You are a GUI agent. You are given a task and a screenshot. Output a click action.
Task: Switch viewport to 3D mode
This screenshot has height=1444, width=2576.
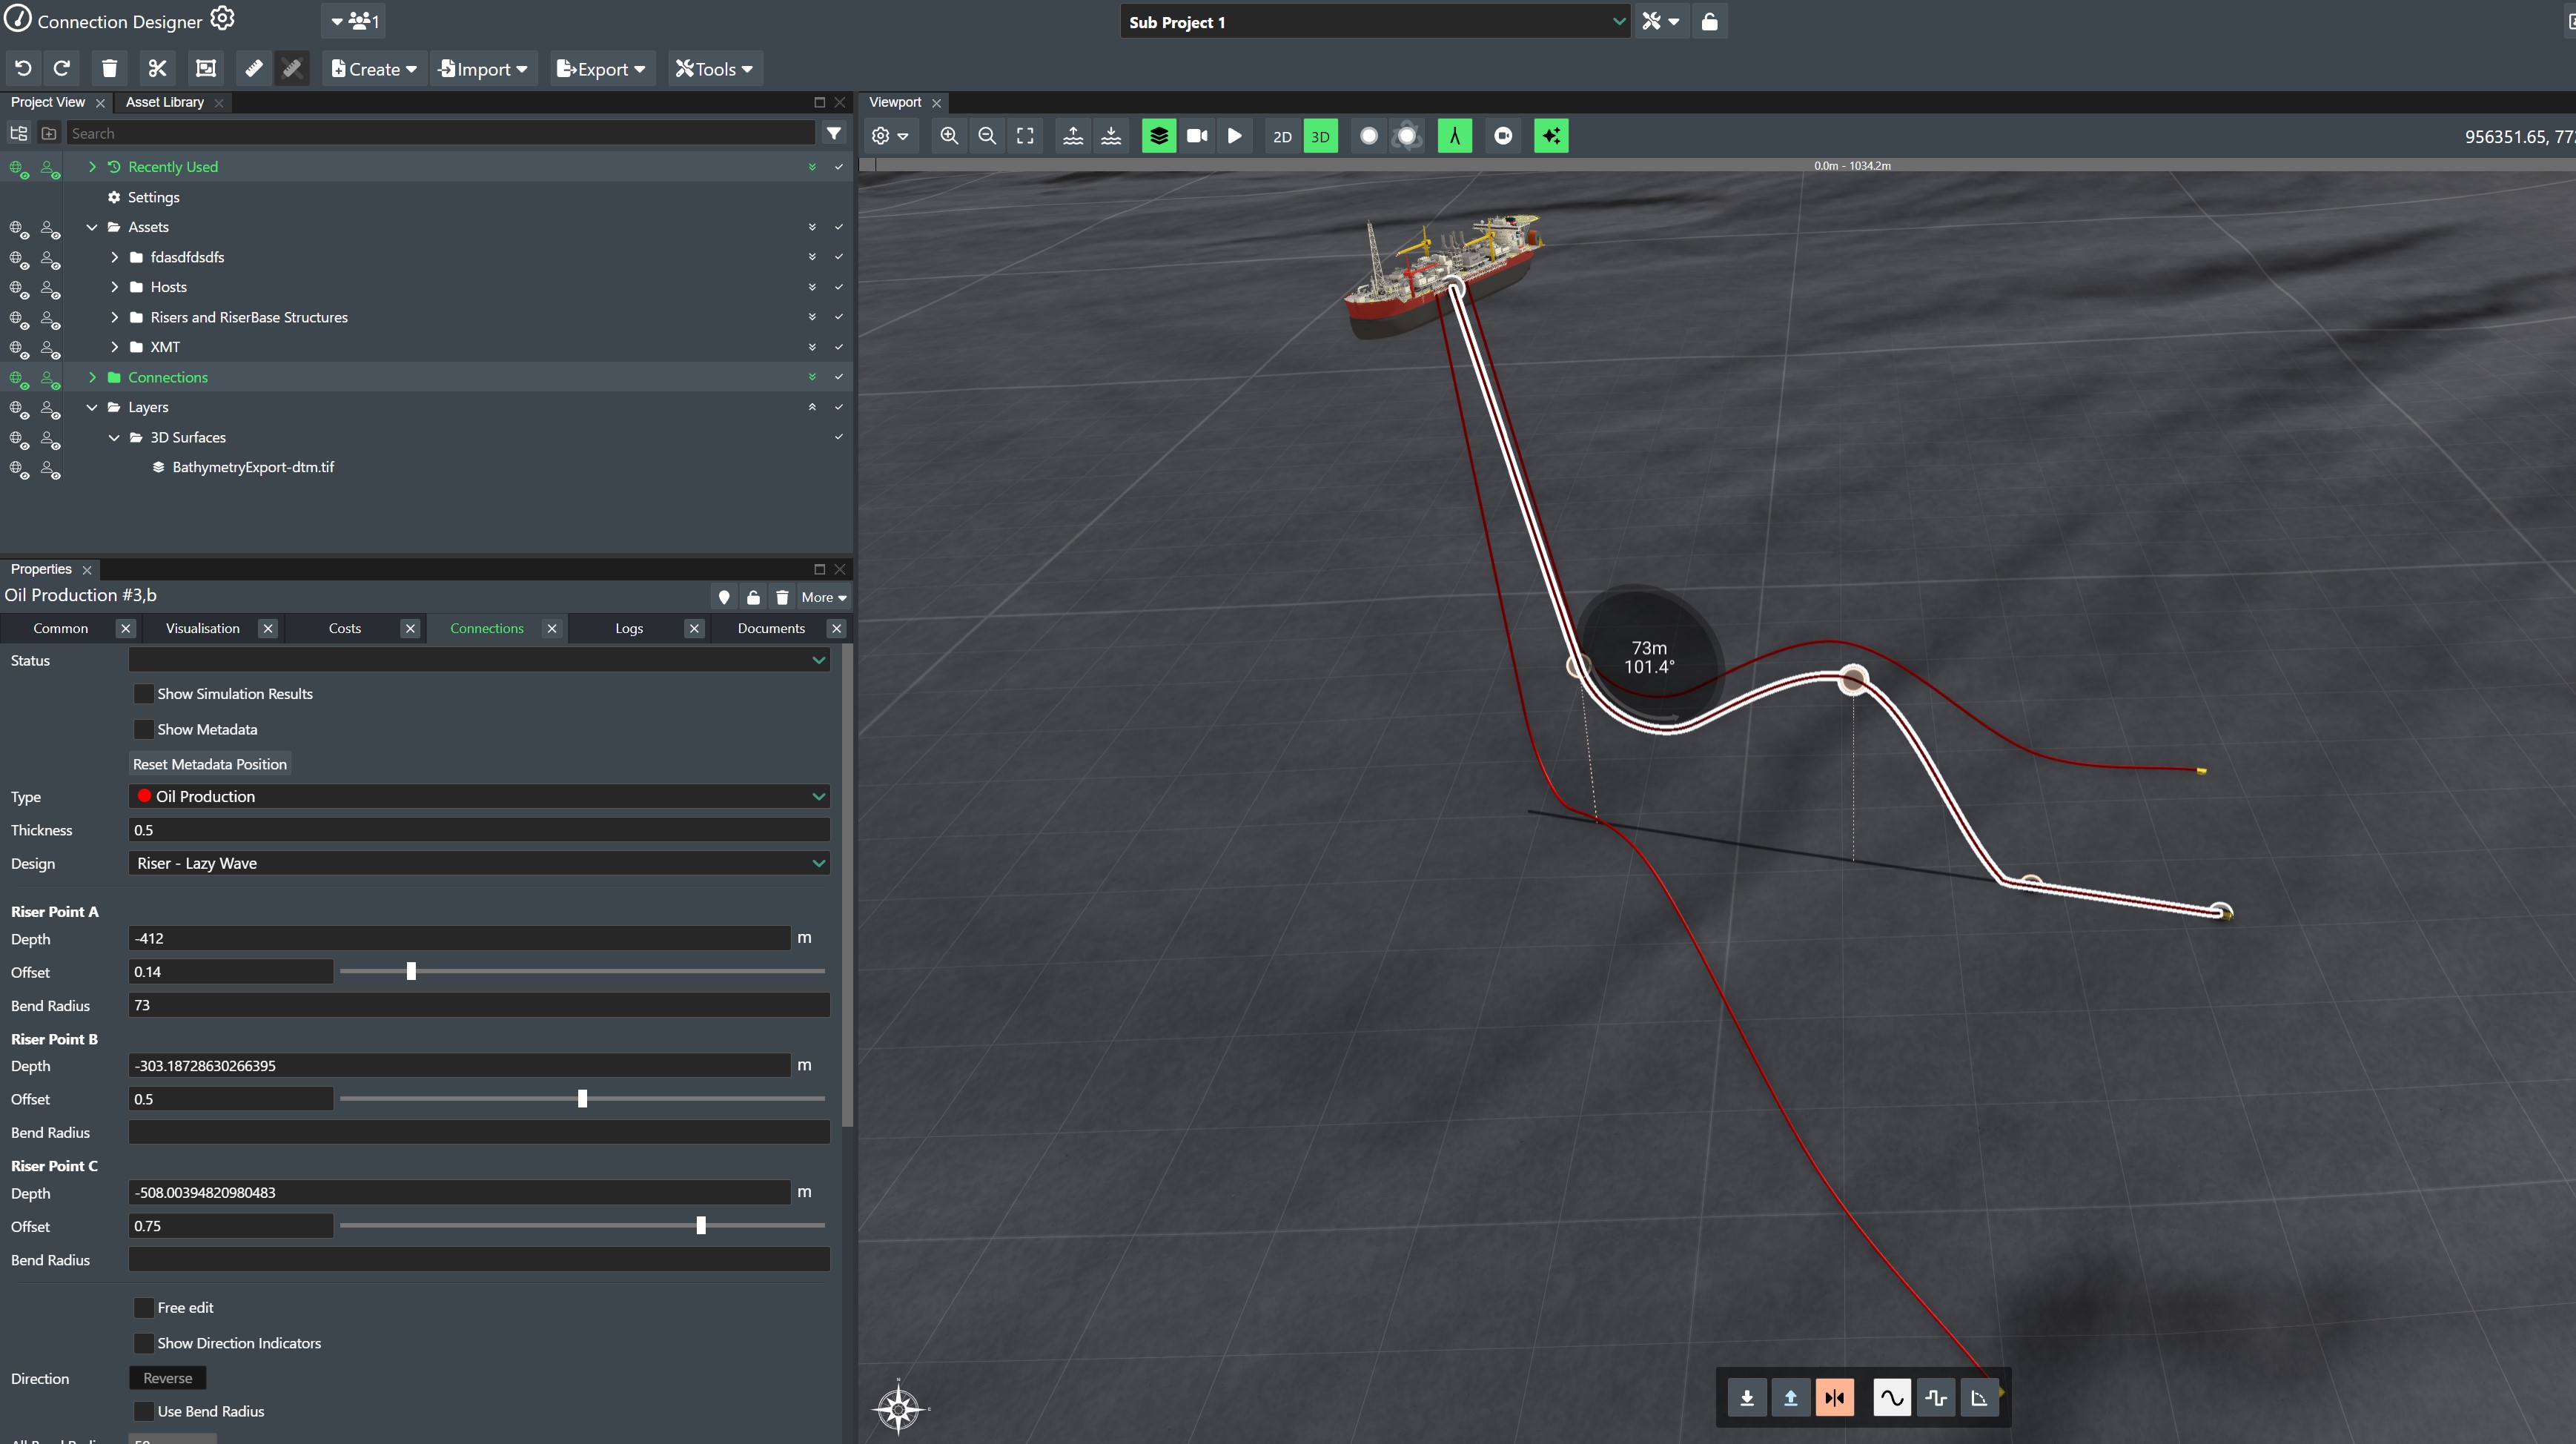(1321, 136)
